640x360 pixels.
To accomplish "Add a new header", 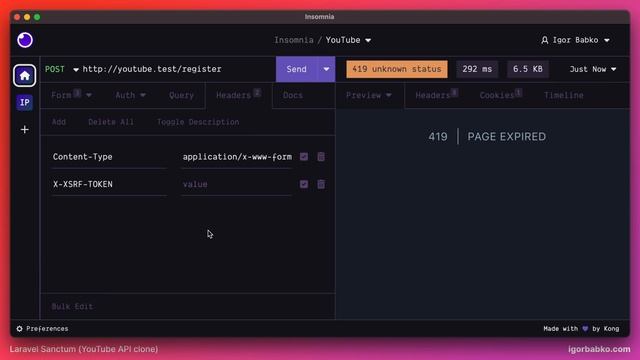I will pos(59,122).
